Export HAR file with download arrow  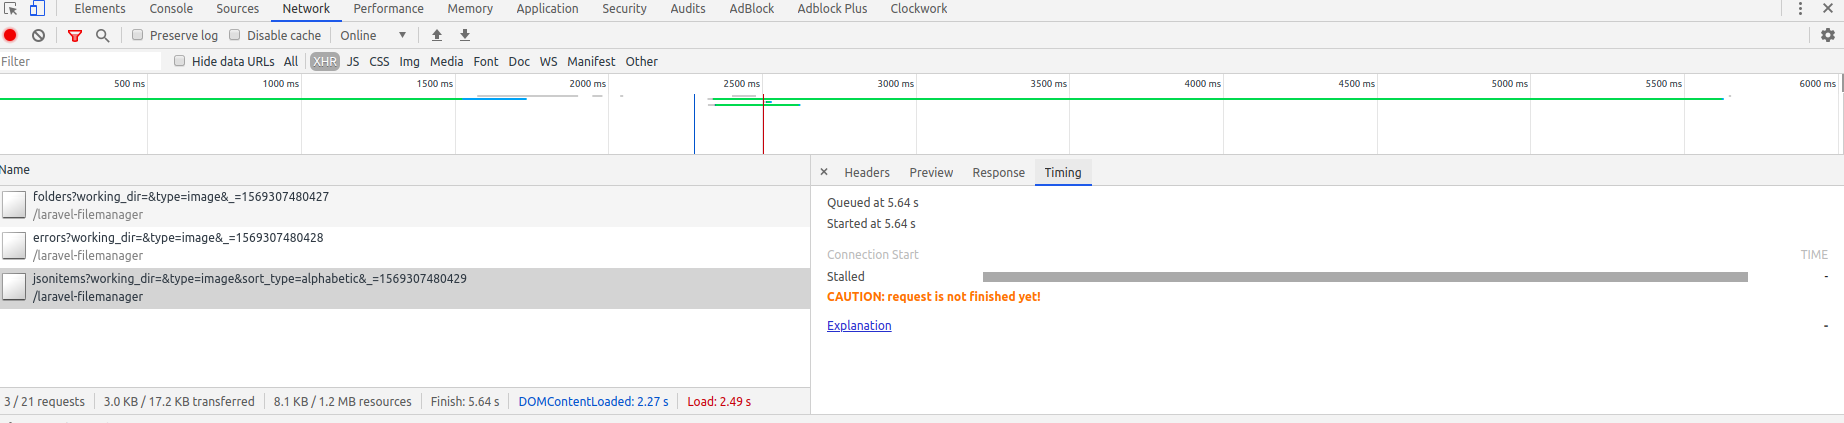click(465, 35)
